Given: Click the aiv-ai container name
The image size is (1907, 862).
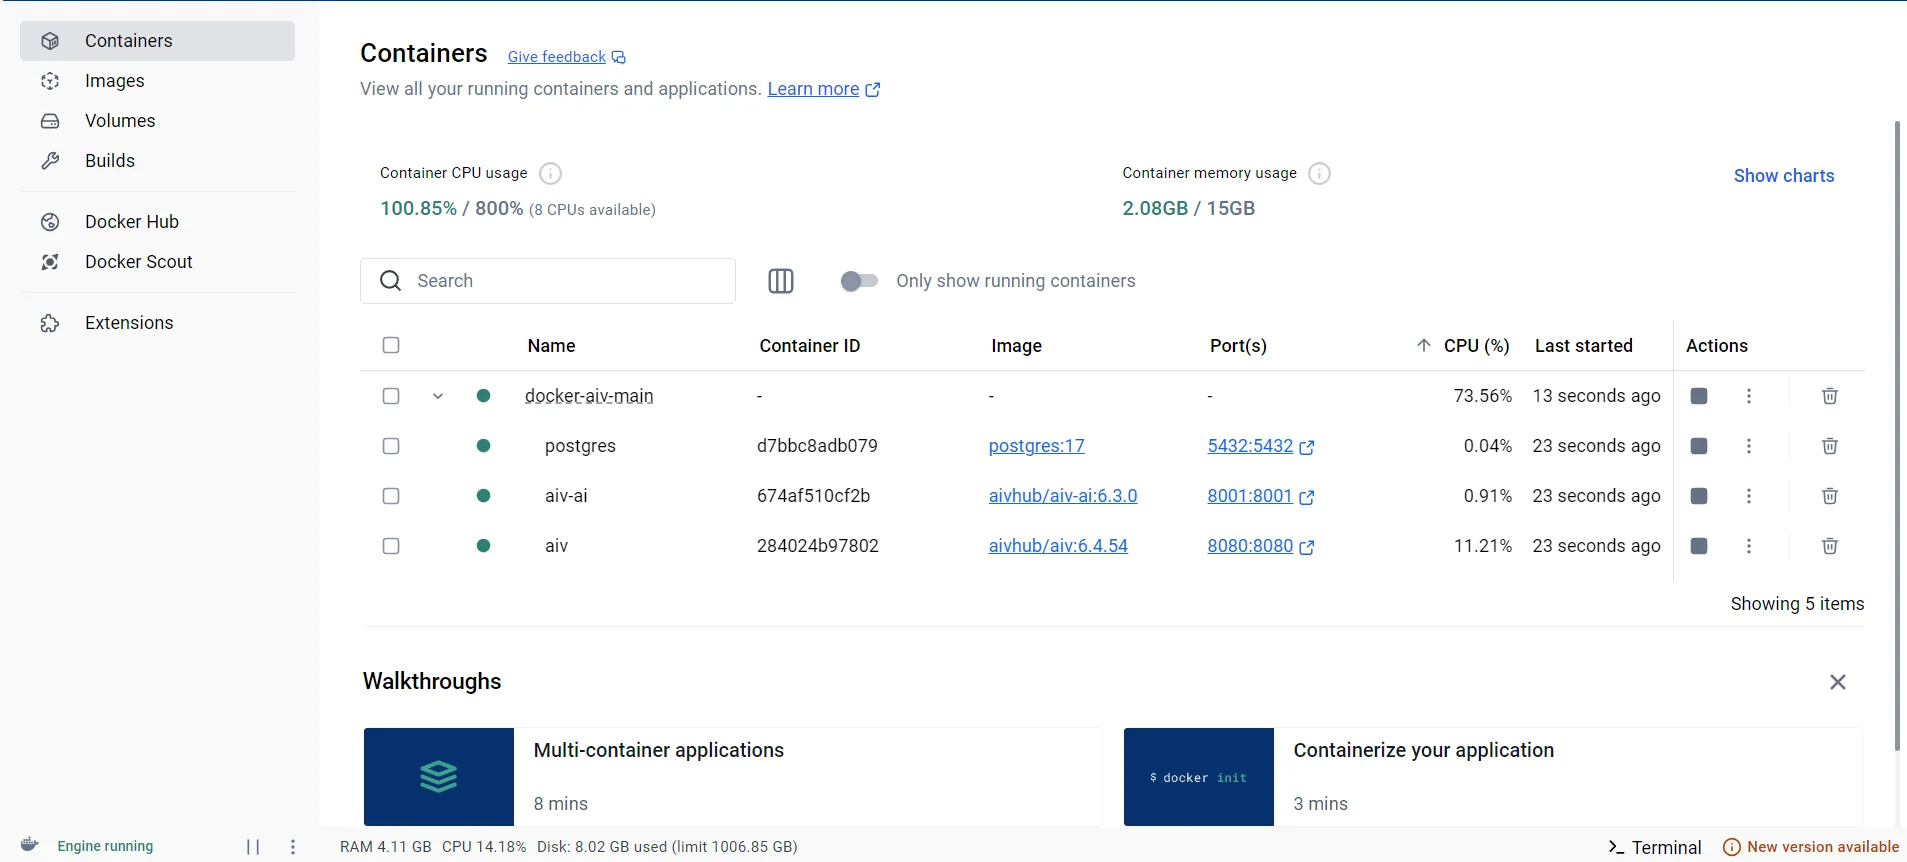Looking at the screenshot, I should tap(566, 496).
